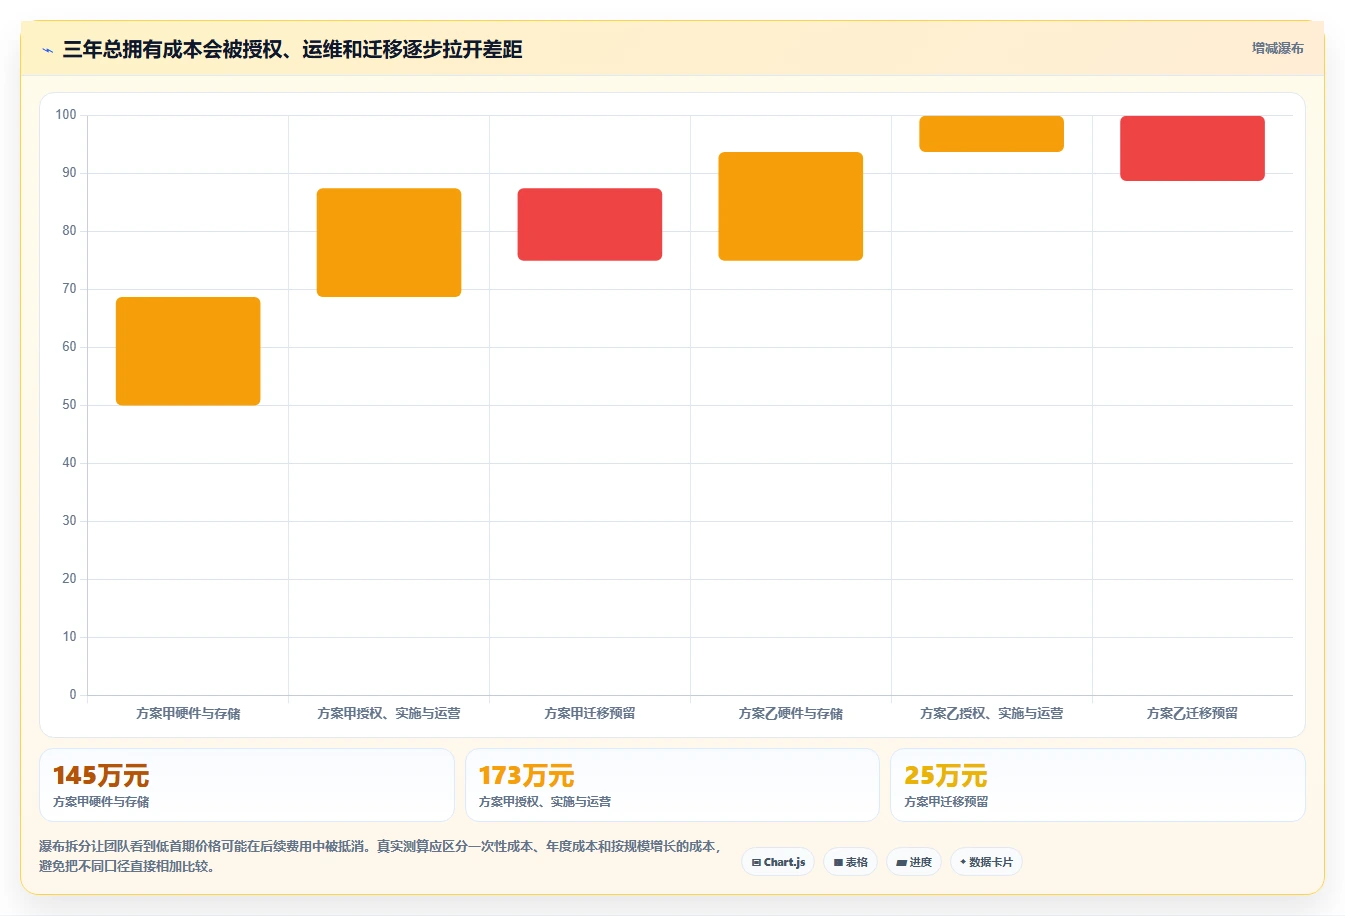Screen dimensions: 1345x916
Task: Click the 方案乙迁移预留 red bar
Action: point(1192,148)
